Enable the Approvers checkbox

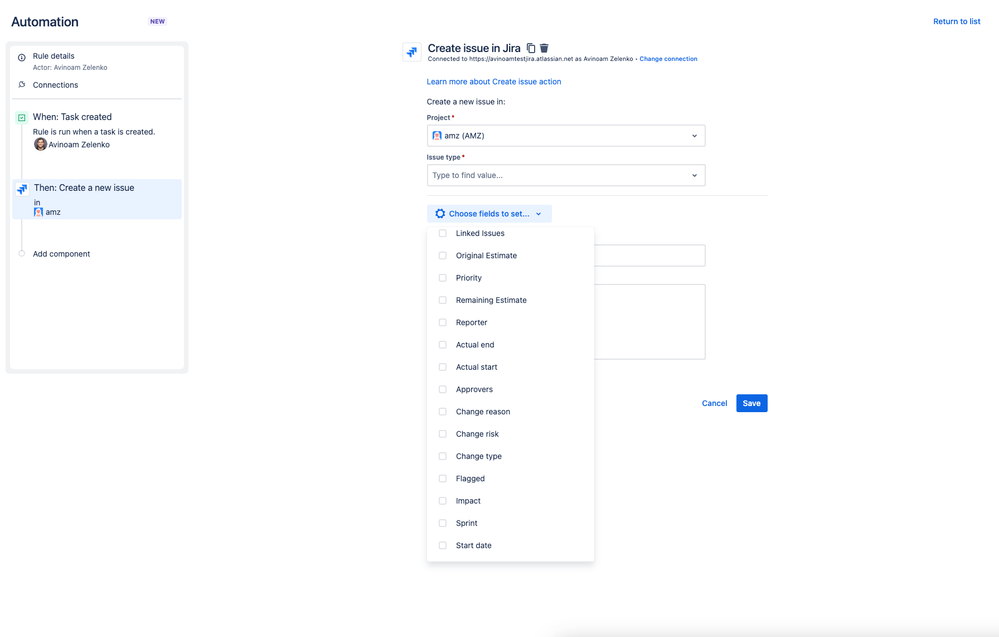(x=443, y=389)
